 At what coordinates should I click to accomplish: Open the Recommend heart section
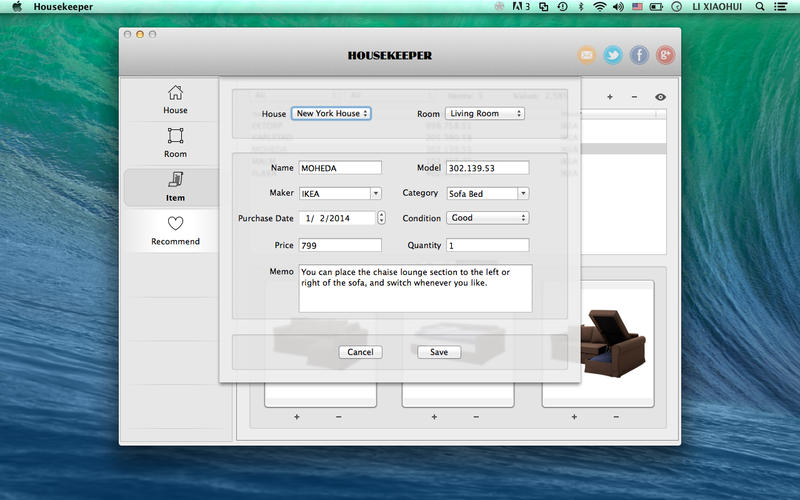point(175,231)
